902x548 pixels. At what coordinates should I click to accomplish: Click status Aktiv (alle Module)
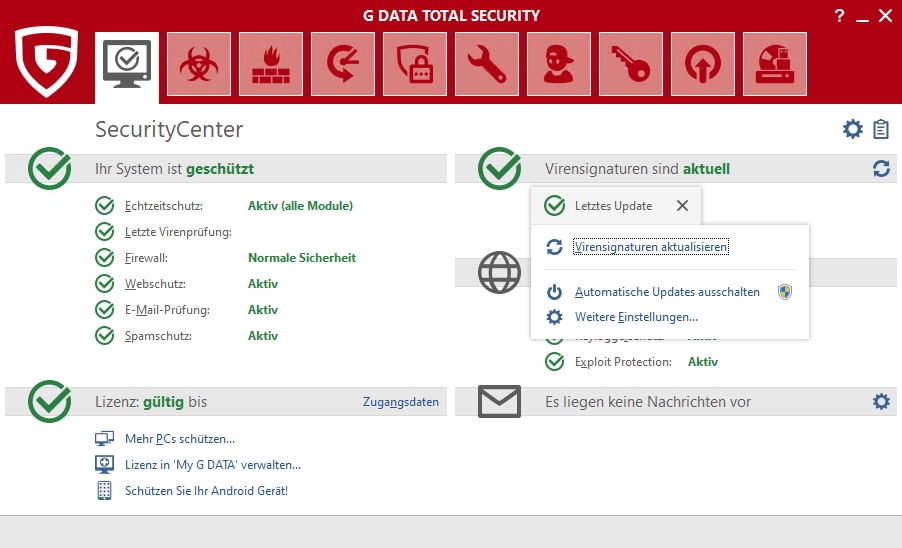(300, 206)
